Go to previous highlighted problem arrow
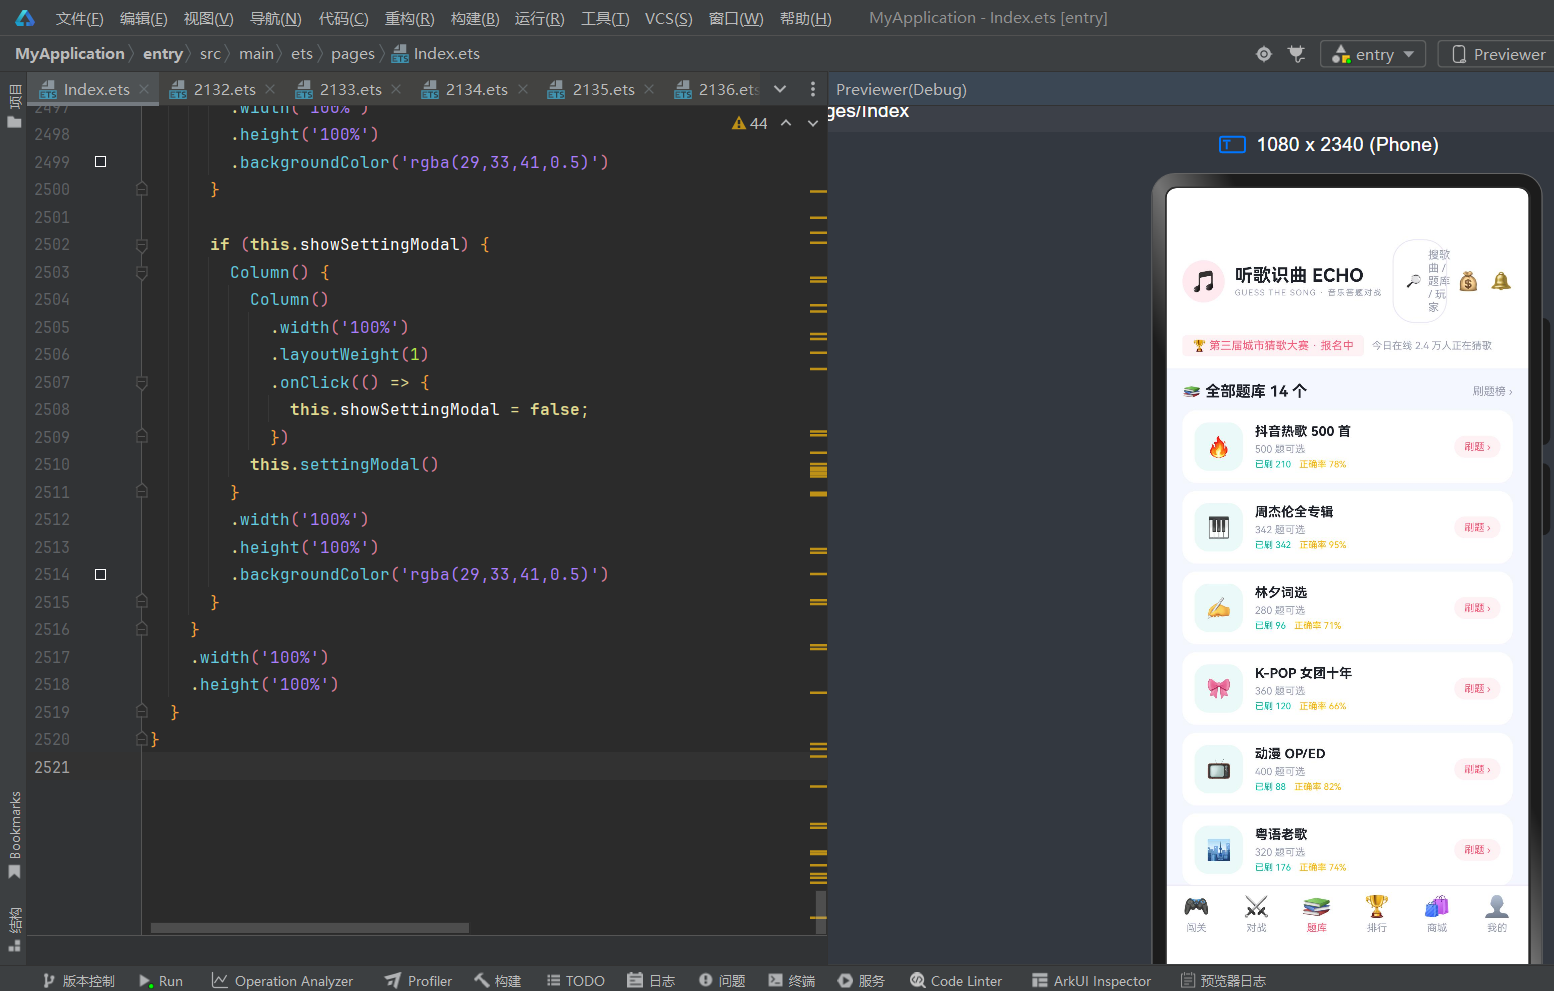Image resolution: width=1554 pixels, height=991 pixels. 786,123
